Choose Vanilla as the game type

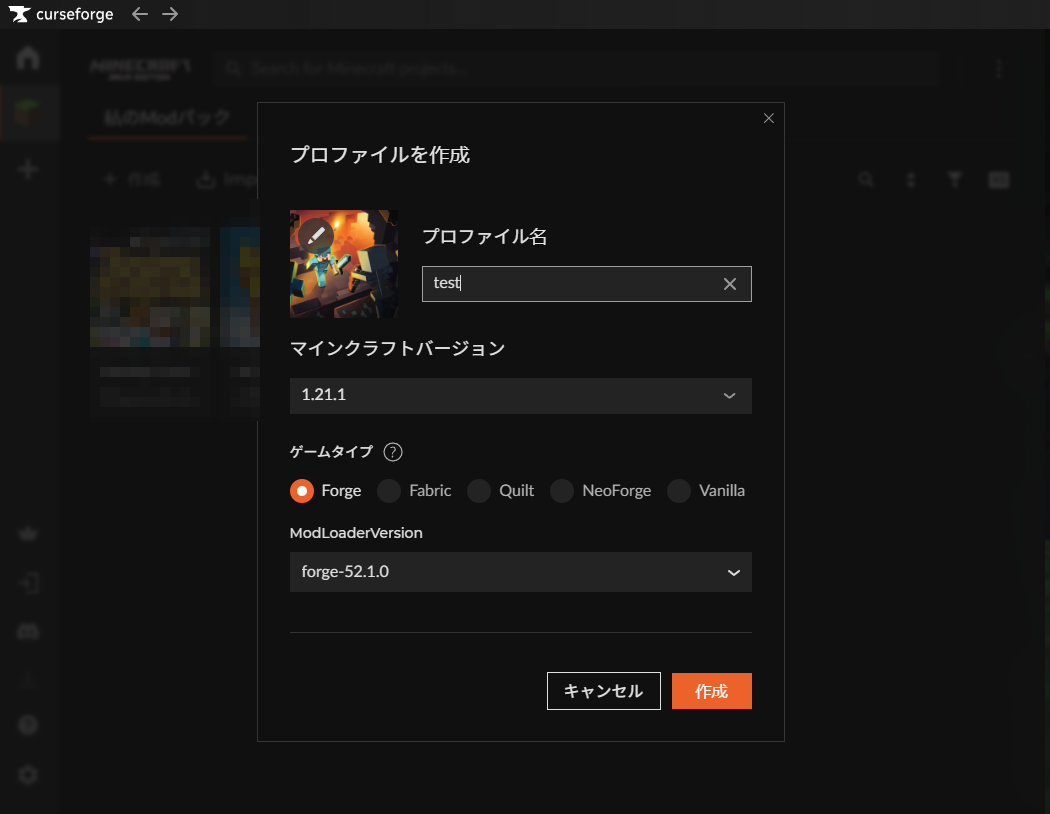click(x=678, y=491)
